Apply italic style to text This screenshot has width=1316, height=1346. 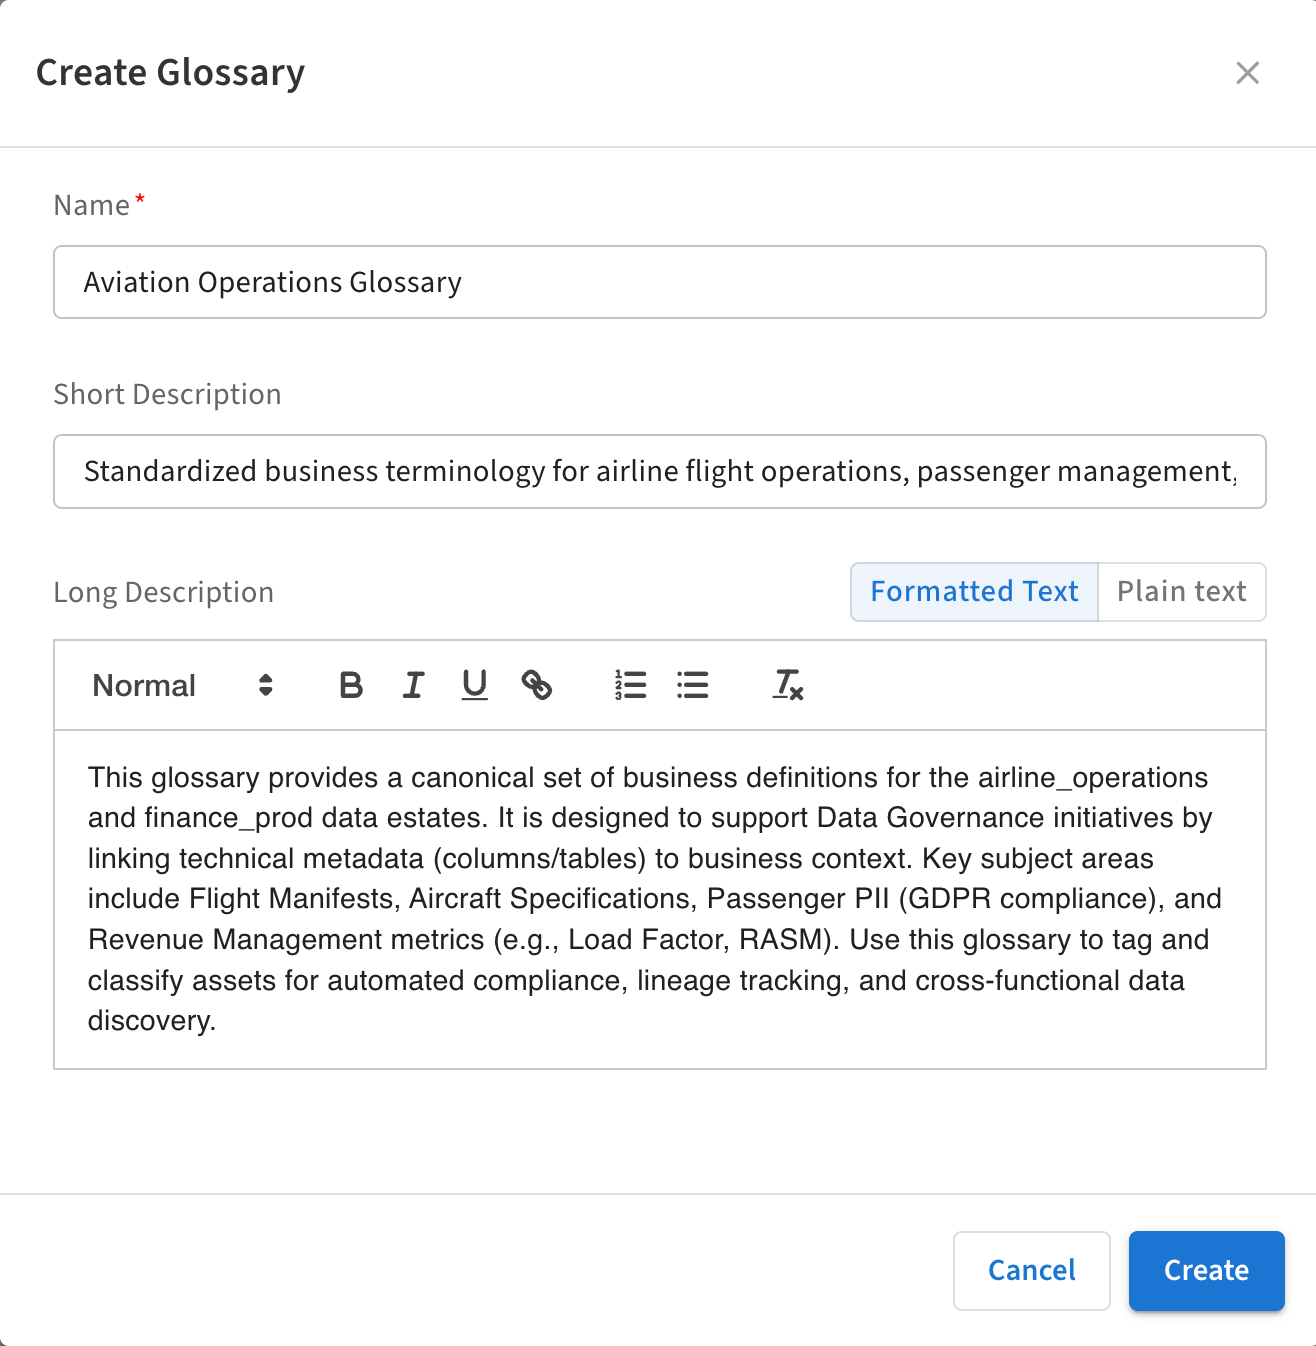coord(413,685)
